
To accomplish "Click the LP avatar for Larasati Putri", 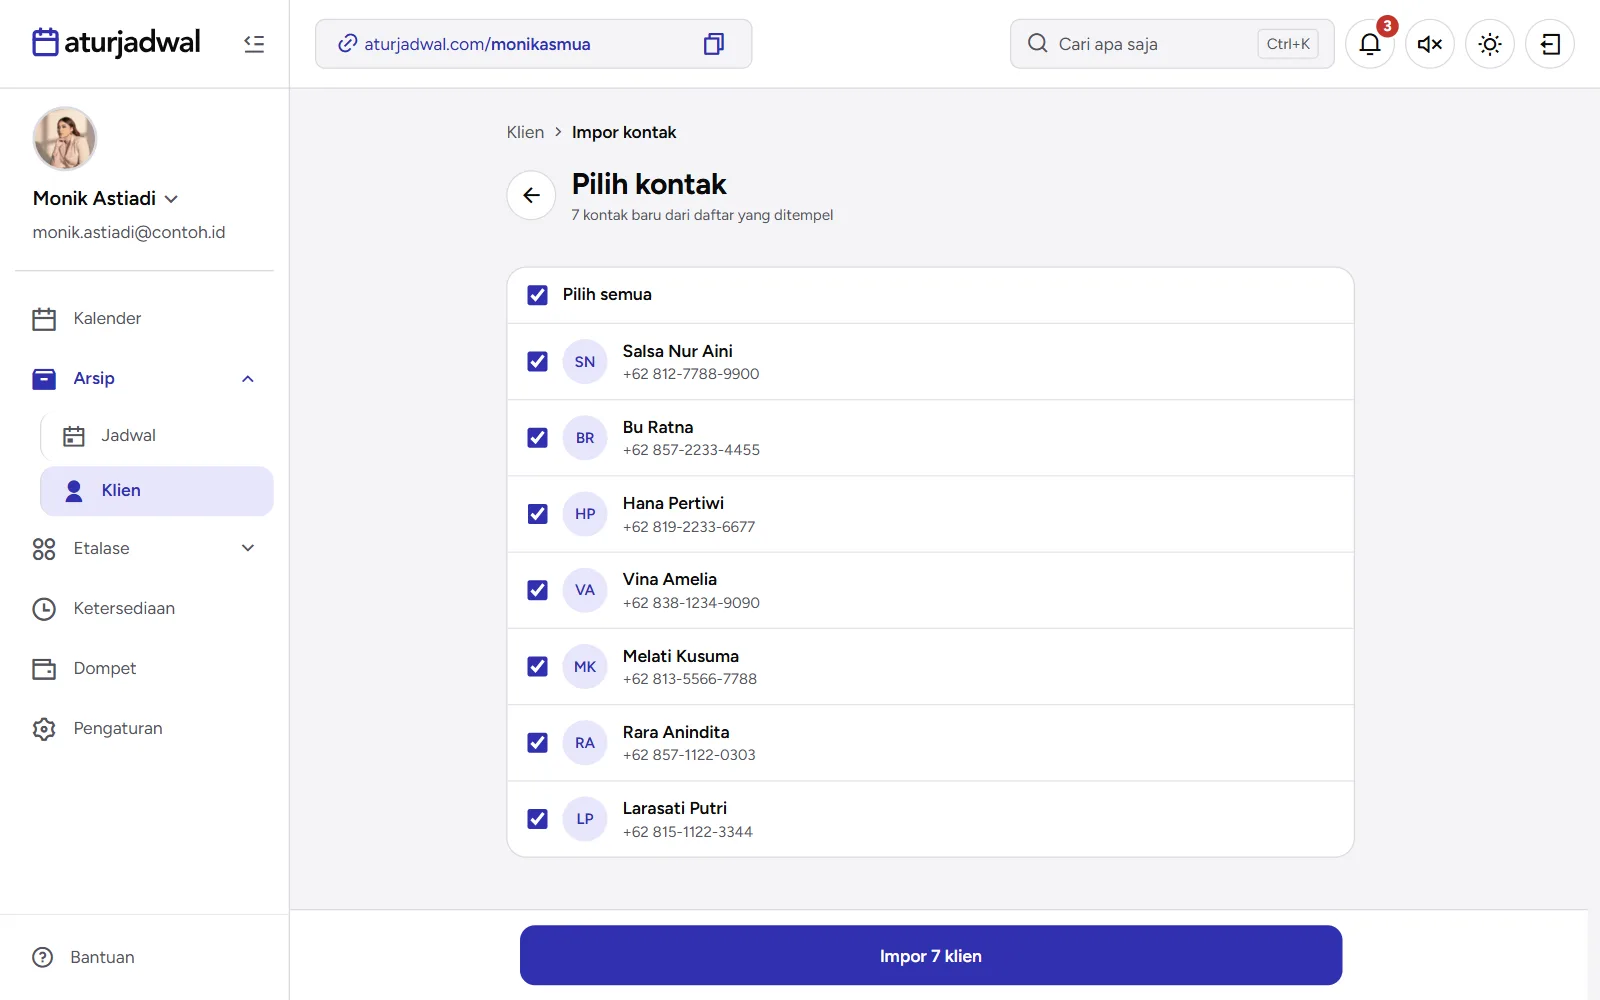I will (x=585, y=819).
